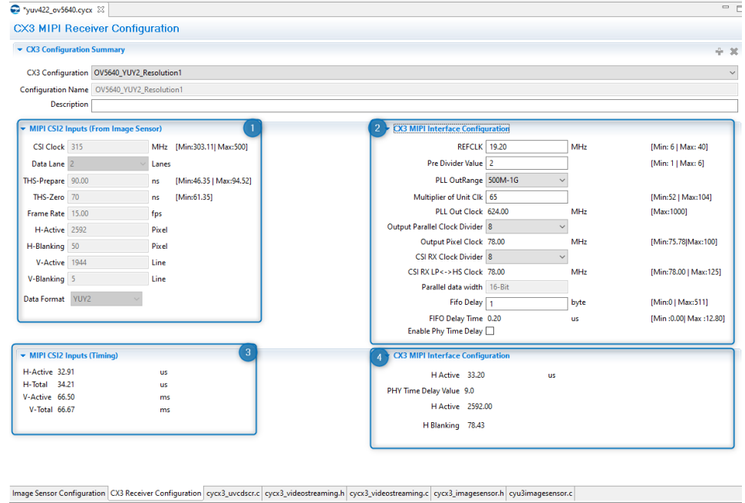Click the add configuration plus icon

(x=719, y=51)
